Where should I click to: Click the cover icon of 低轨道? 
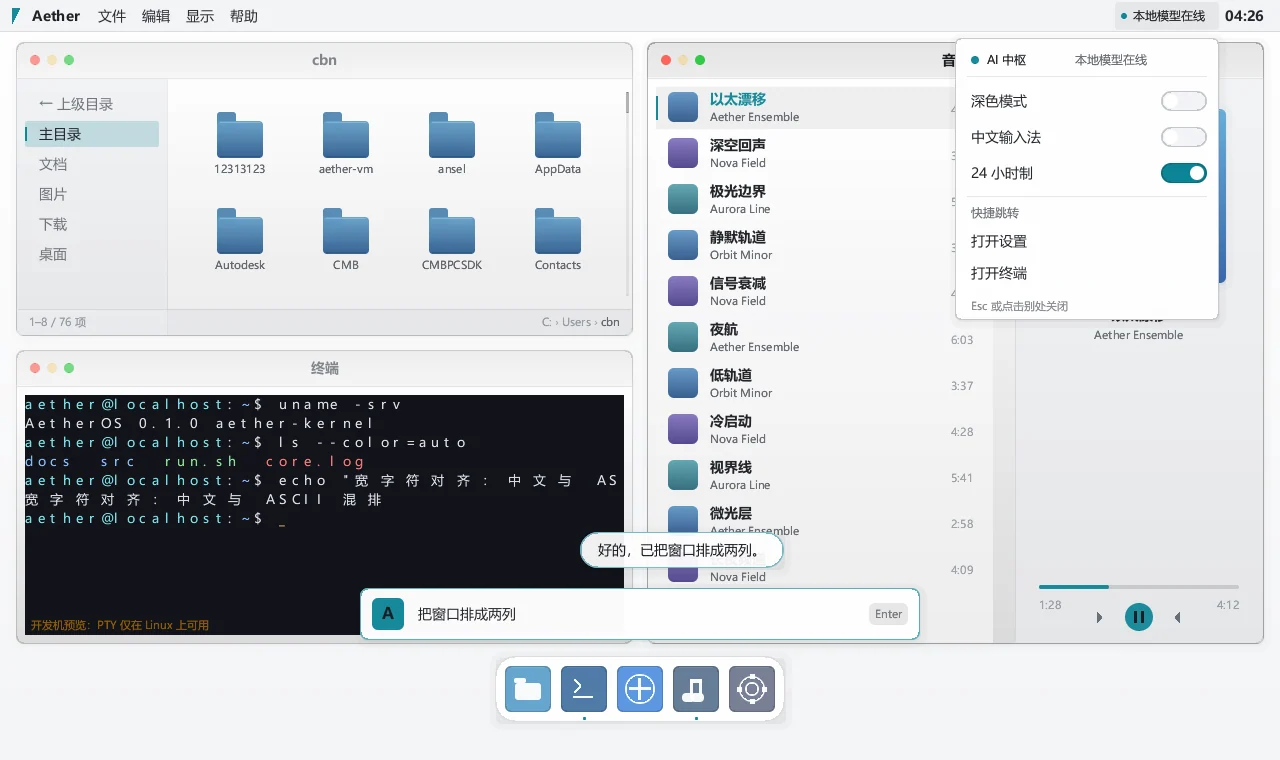(x=683, y=383)
